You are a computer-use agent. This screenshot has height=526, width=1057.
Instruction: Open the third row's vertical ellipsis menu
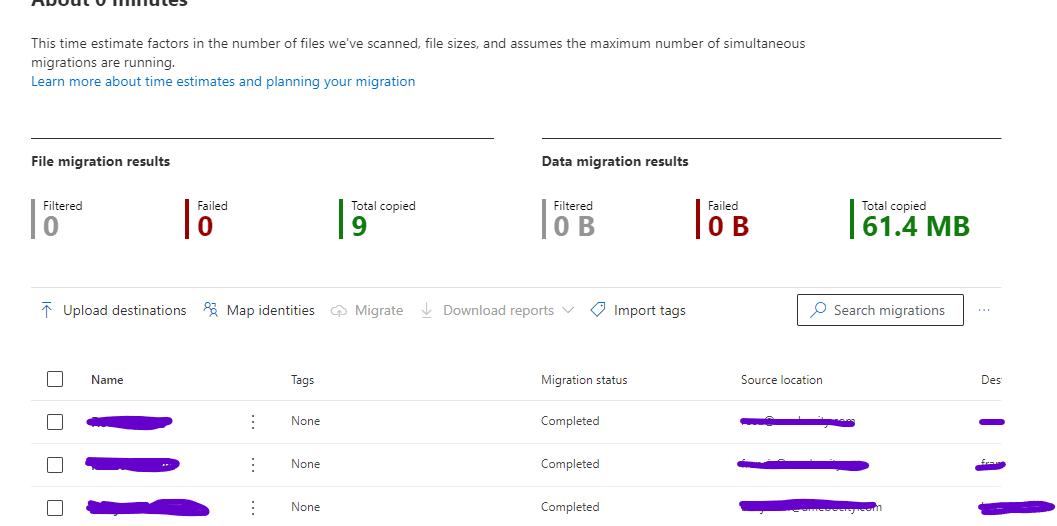(253, 508)
